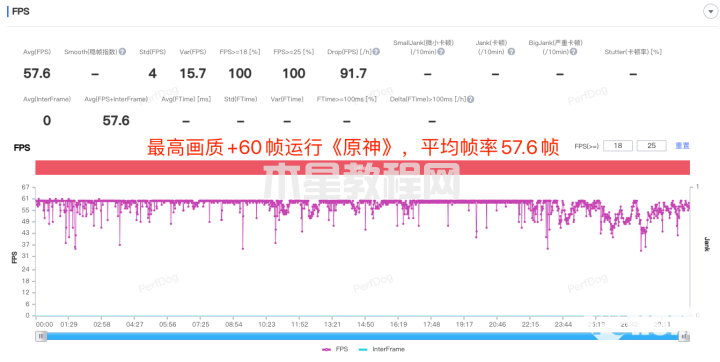Open help icon next to Delta(FTime)>100ms [/h]

[471, 99]
